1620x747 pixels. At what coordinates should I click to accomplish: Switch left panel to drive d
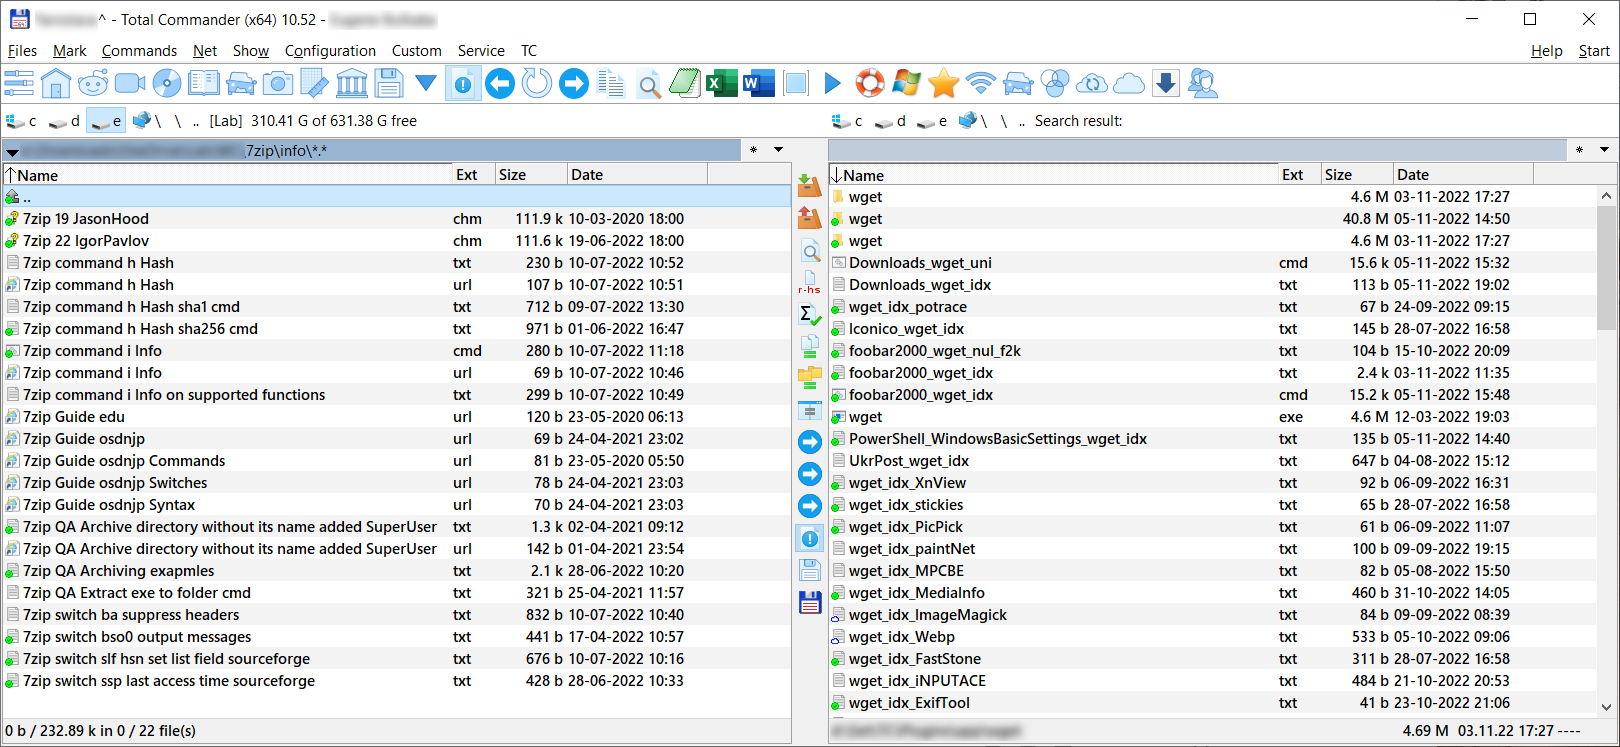pos(65,121)
